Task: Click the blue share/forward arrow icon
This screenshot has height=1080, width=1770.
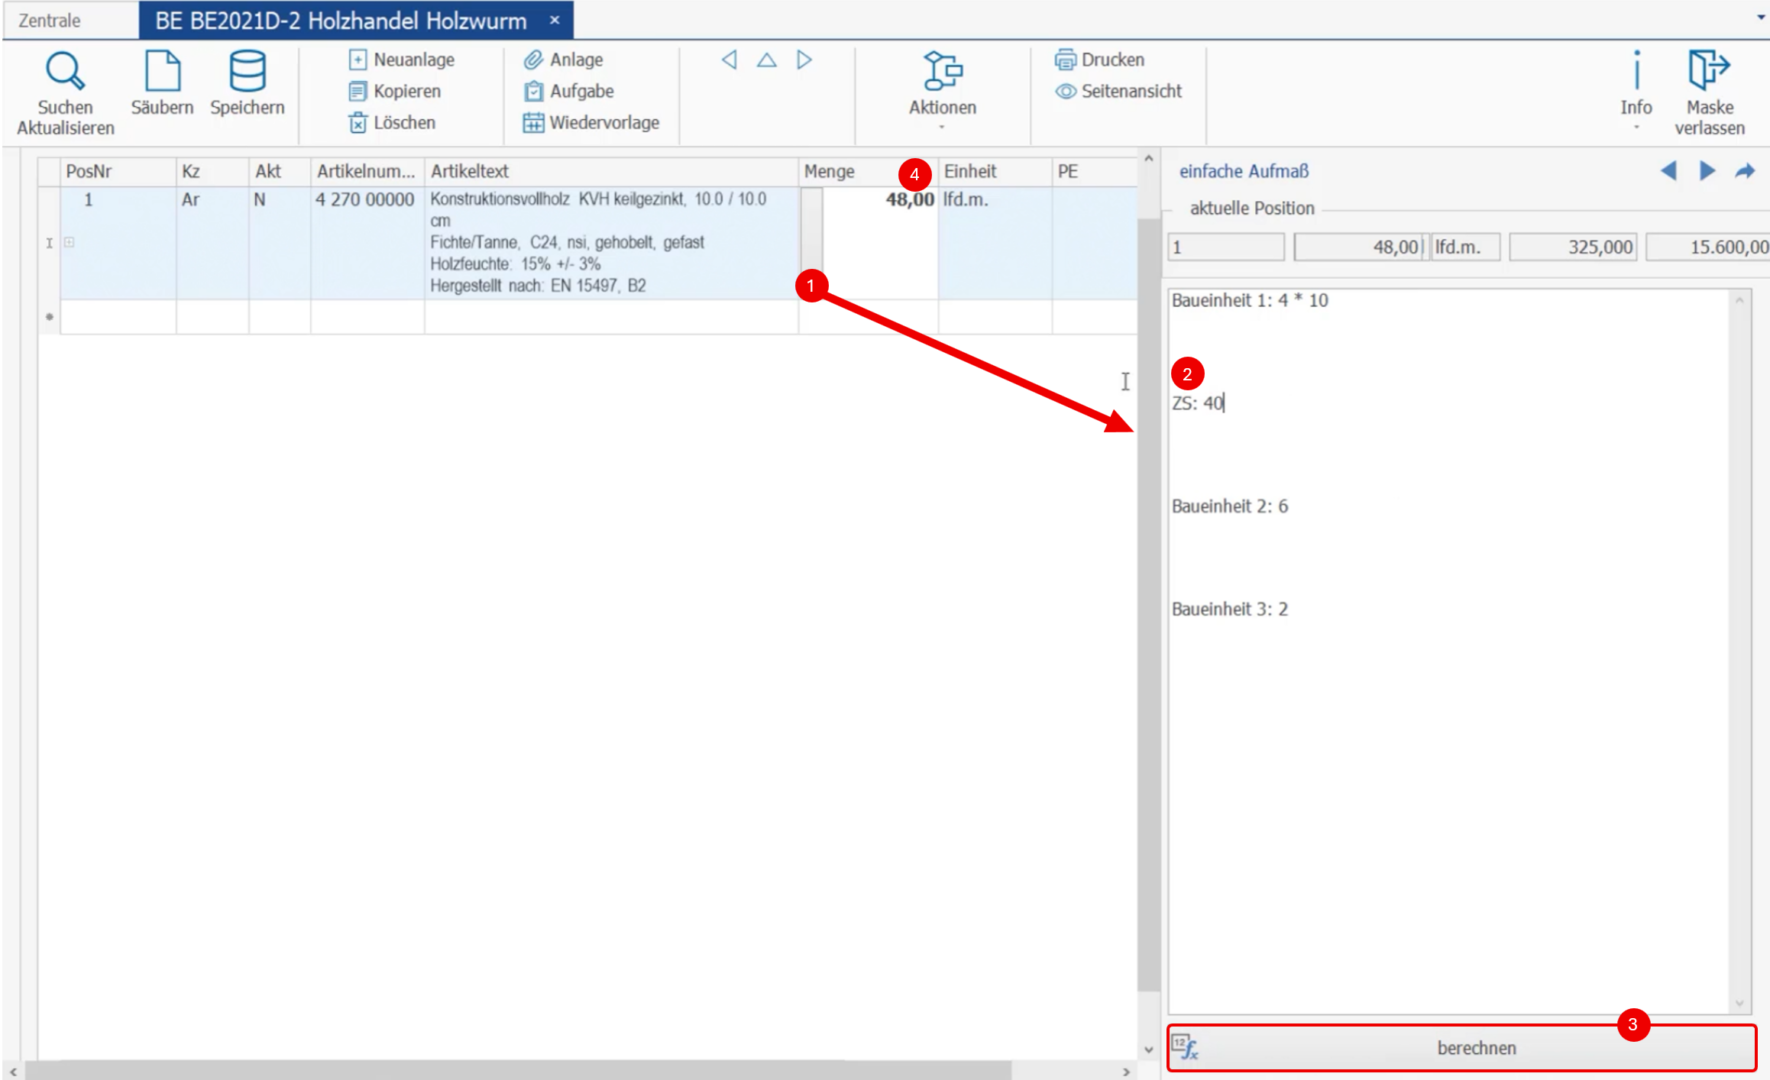Action: [1745, 171]
